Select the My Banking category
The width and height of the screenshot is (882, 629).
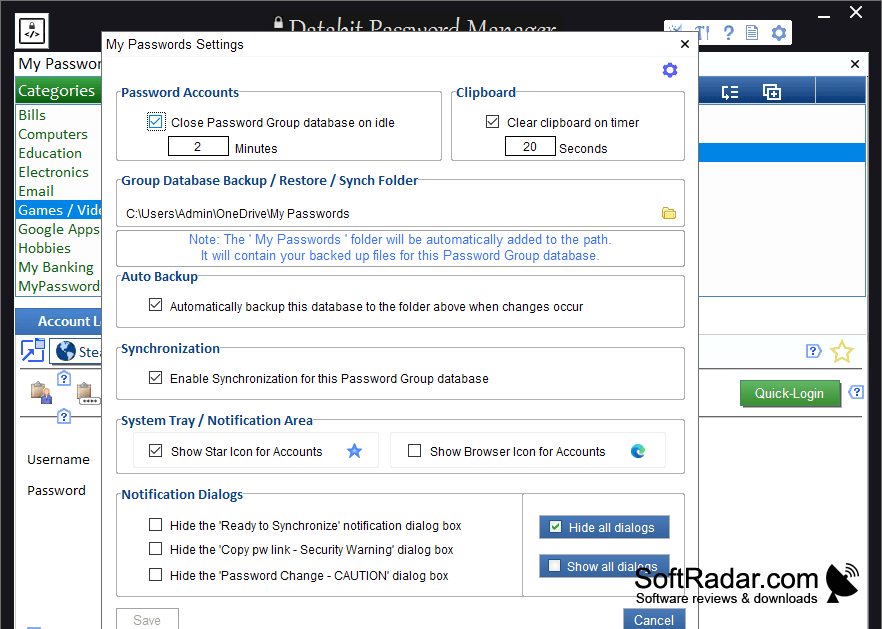(56, 267)
